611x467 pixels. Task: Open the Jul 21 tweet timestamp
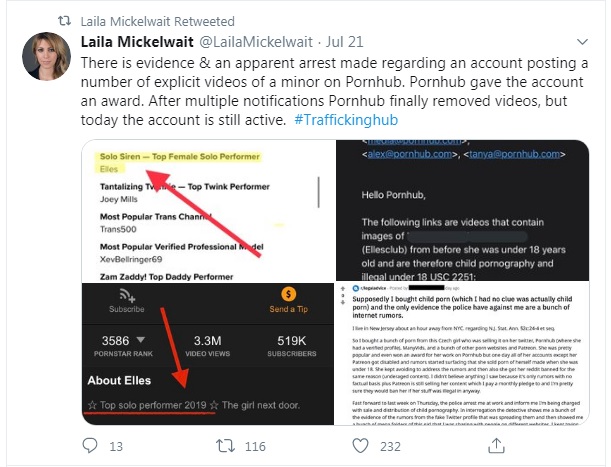coord(344,42)
